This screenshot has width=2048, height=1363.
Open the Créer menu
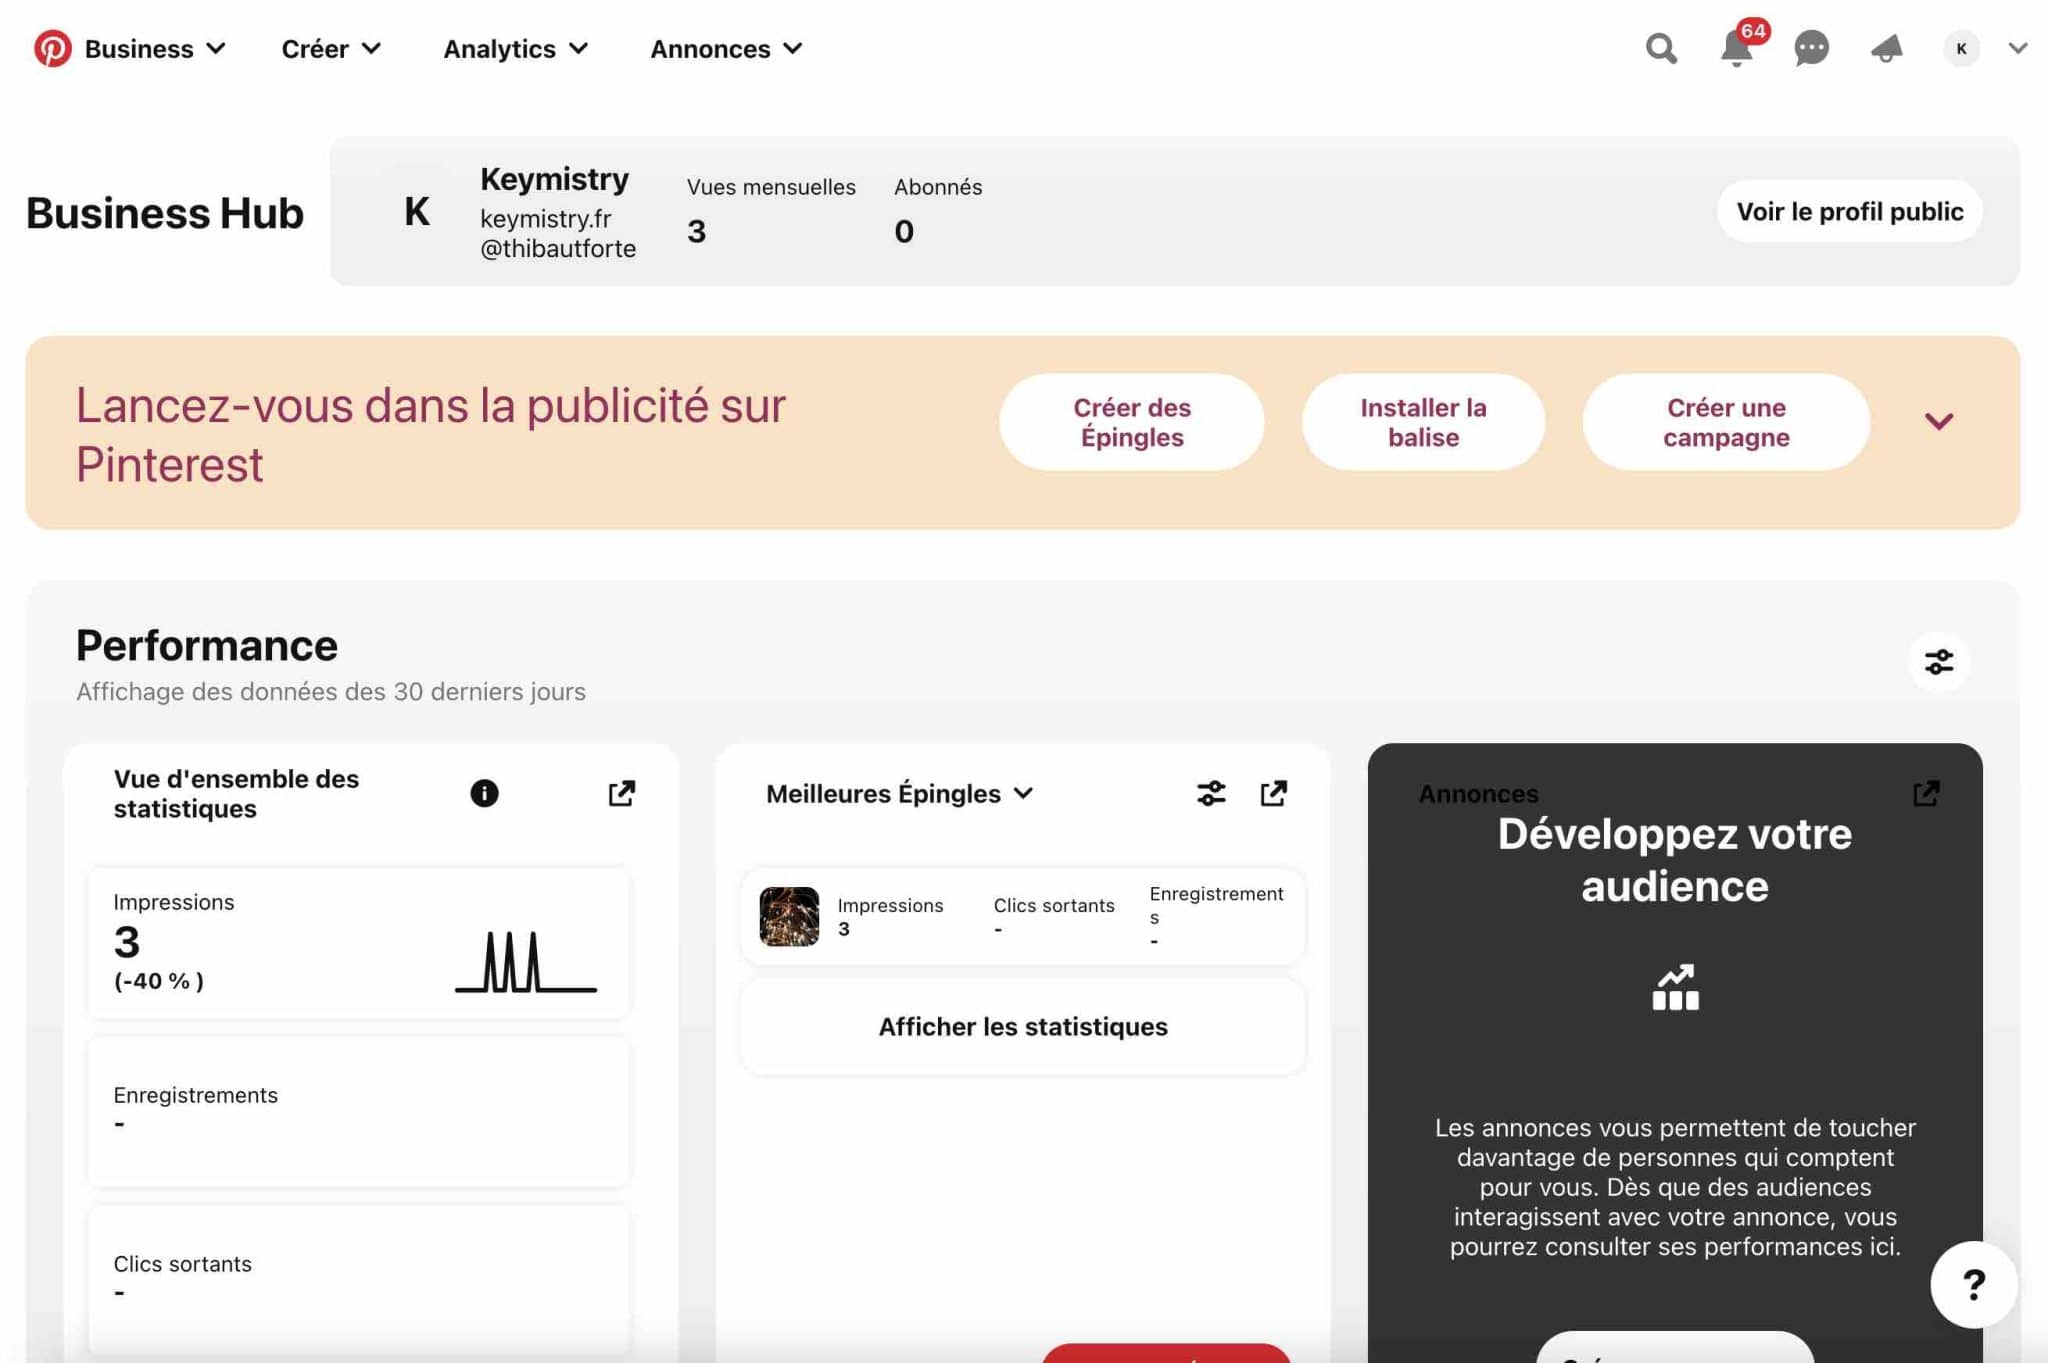331,48
